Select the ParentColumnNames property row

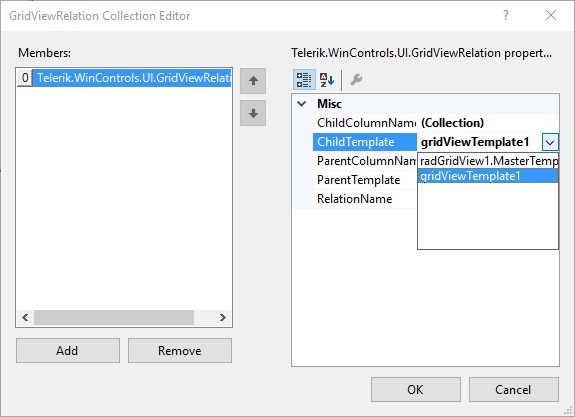coord(365,161)
